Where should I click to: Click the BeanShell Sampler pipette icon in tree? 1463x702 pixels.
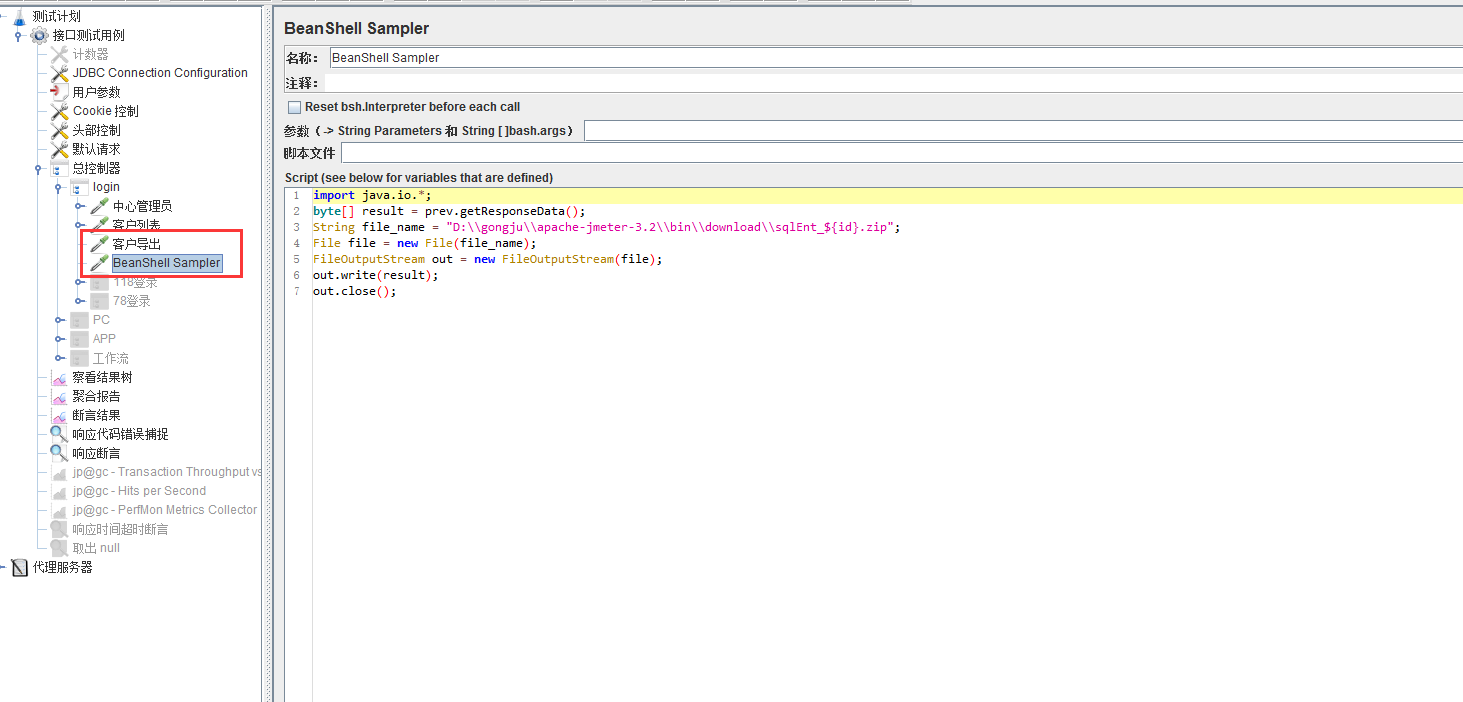[x=100, y=263]
